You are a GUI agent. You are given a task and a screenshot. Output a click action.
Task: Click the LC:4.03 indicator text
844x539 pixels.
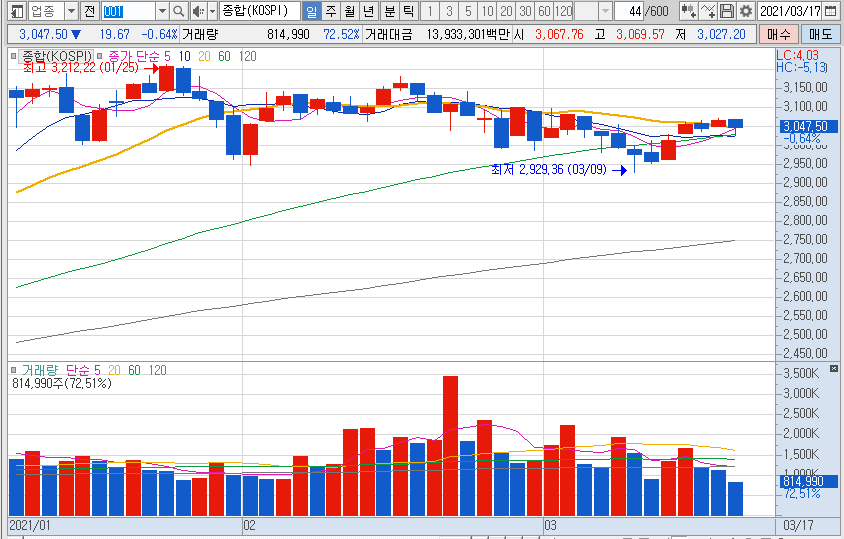point(797,55)
